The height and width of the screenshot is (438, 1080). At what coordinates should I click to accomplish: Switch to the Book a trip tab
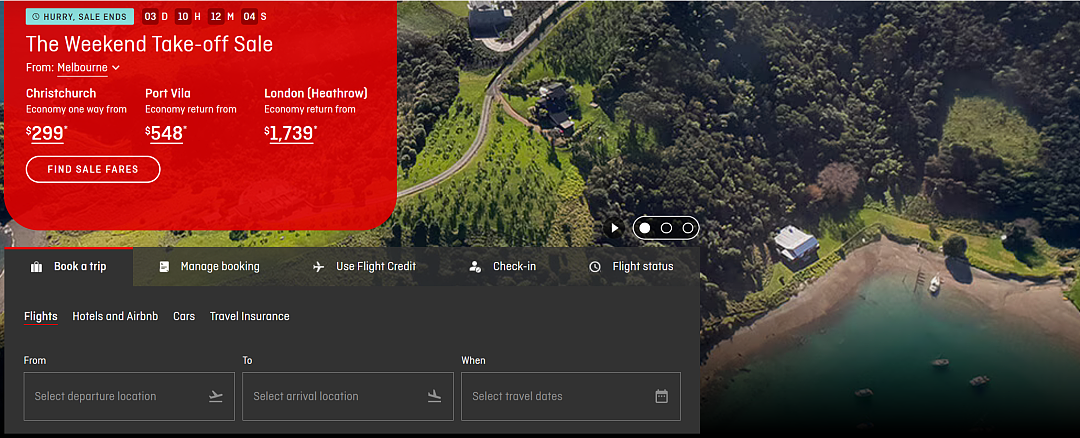(x=68, y=267)
